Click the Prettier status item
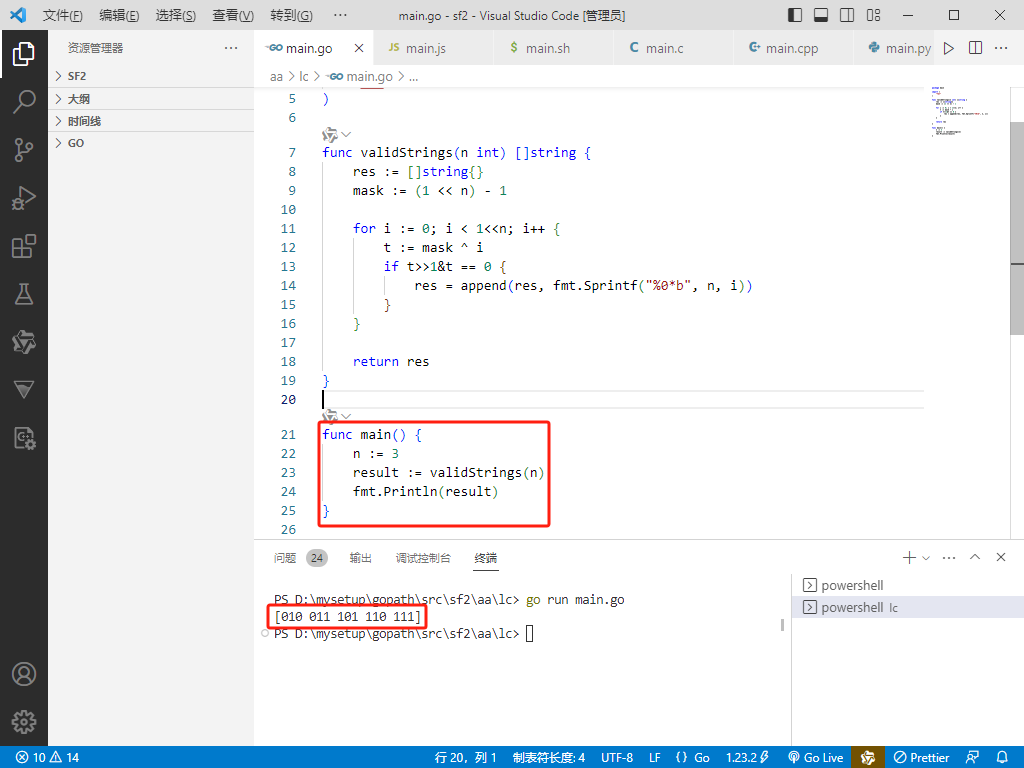 pyautogui.click(x=921, y=757)
